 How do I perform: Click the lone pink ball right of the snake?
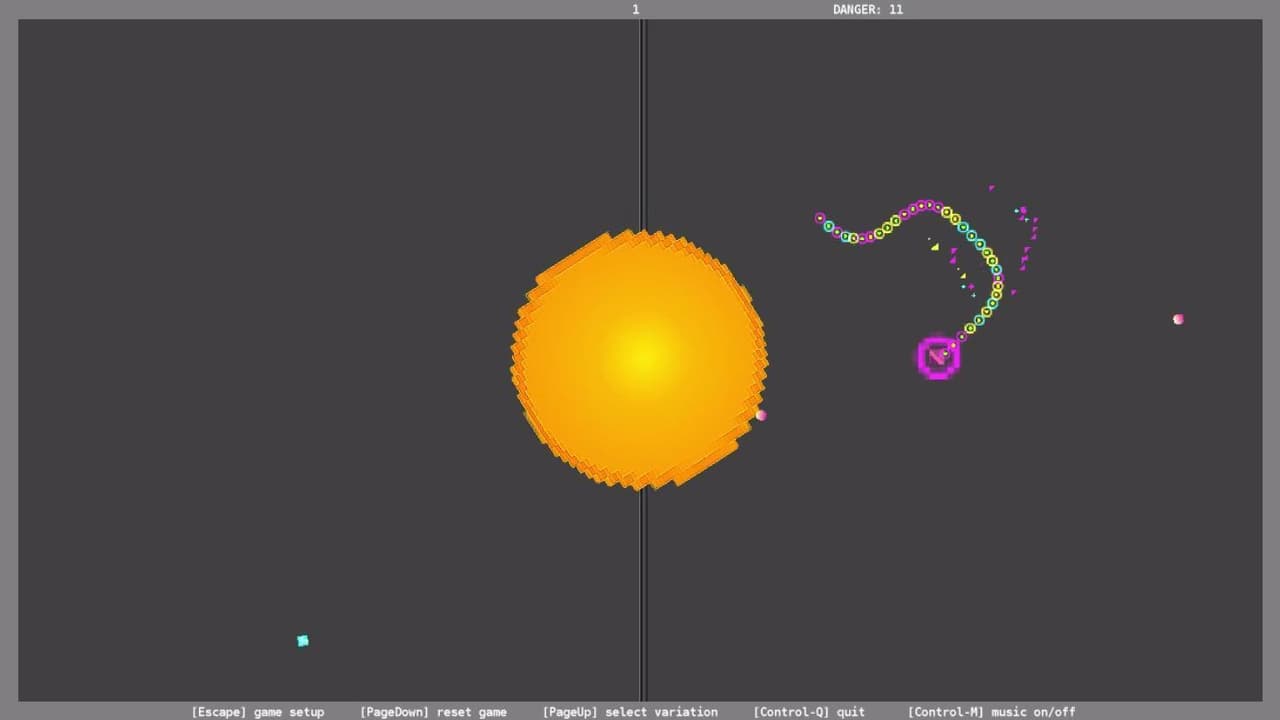click(x=1178, y=319)
